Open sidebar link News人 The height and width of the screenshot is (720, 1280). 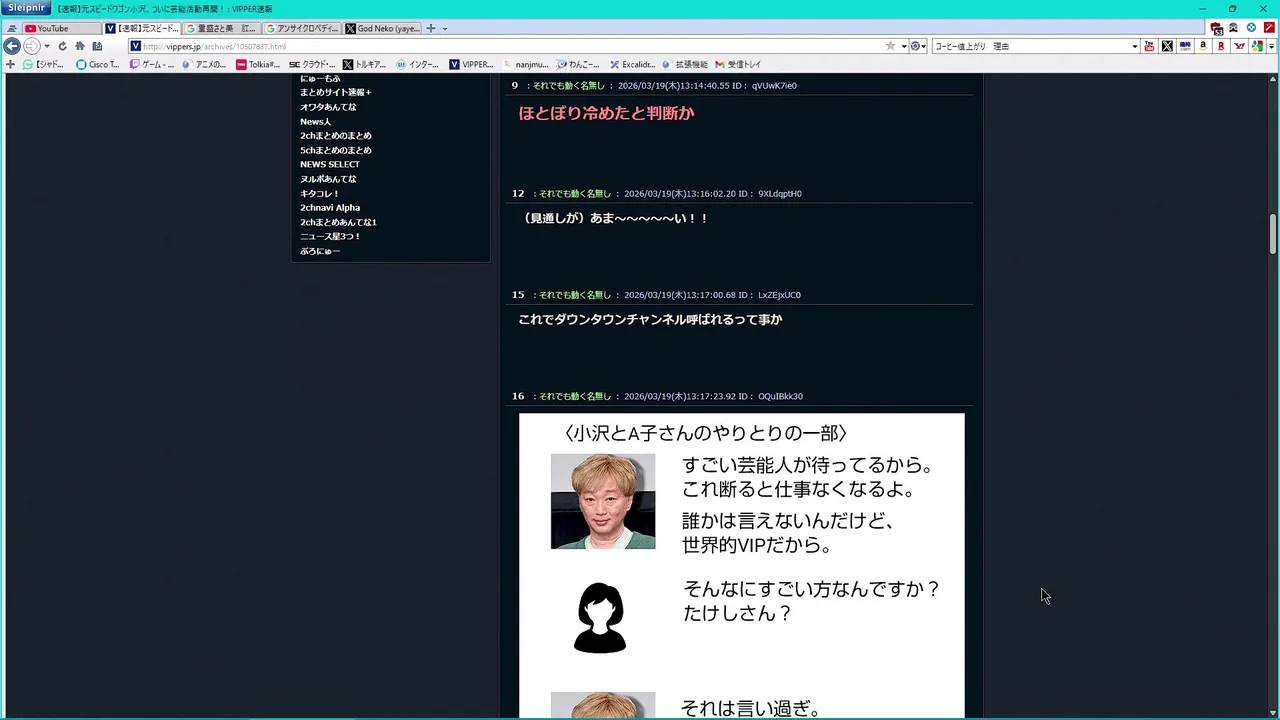[x=315, y=121]
